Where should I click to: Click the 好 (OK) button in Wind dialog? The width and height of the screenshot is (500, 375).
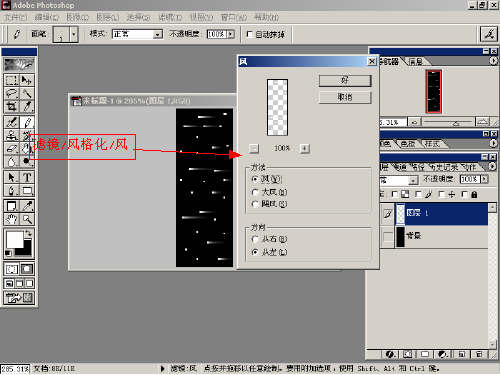tap(345, 80)
